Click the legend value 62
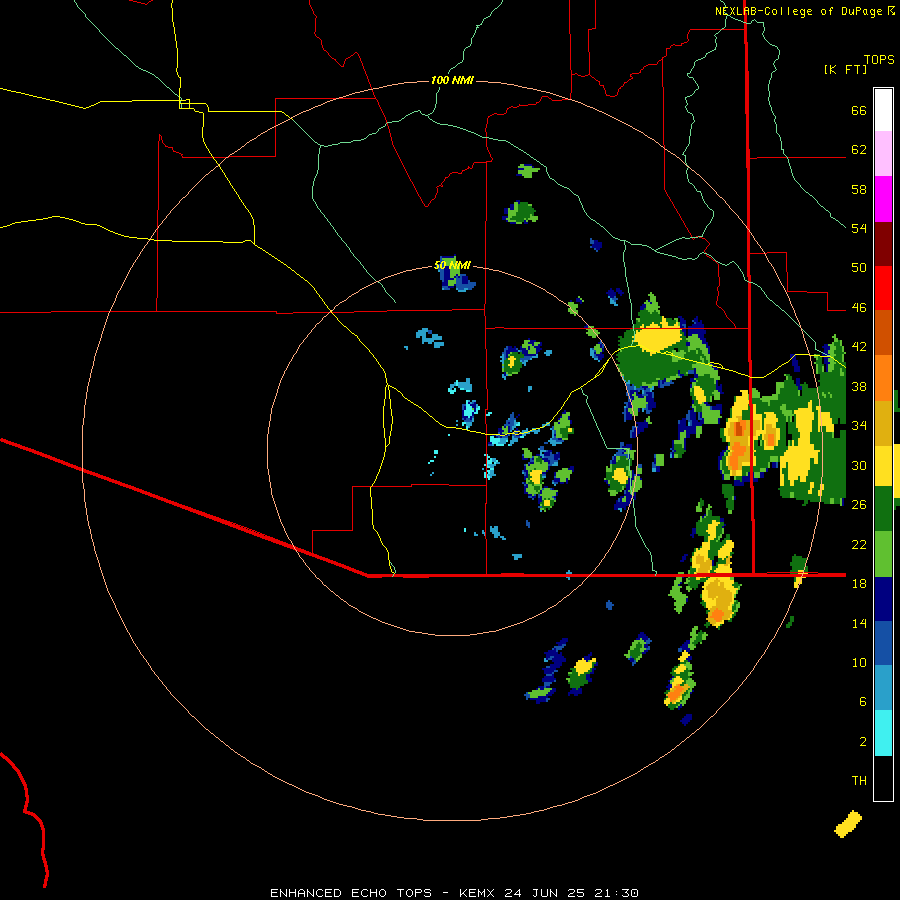The height and width of the screenshot is (900, 900). (859, 150)
